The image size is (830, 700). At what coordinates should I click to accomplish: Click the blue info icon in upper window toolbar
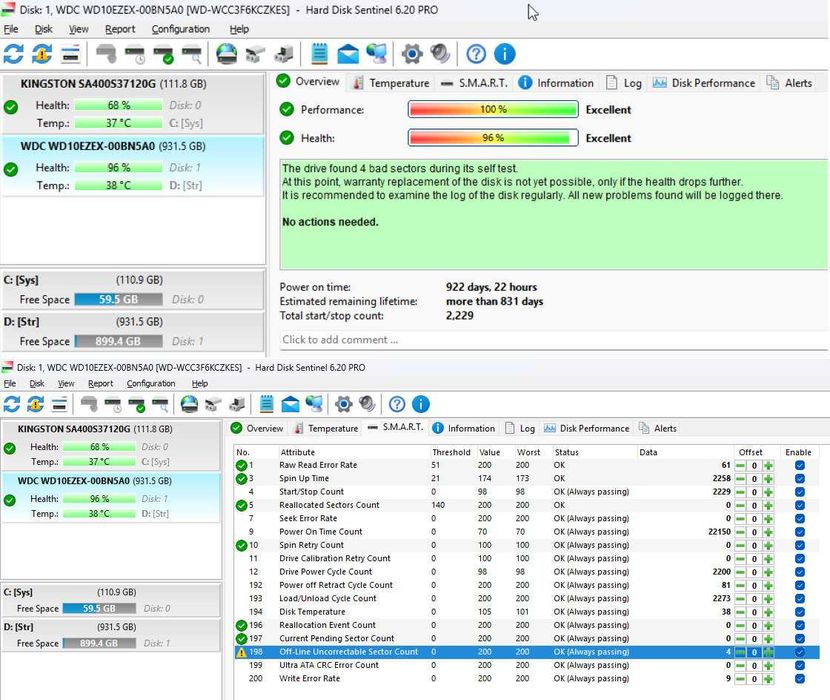[x=504, y=53]
